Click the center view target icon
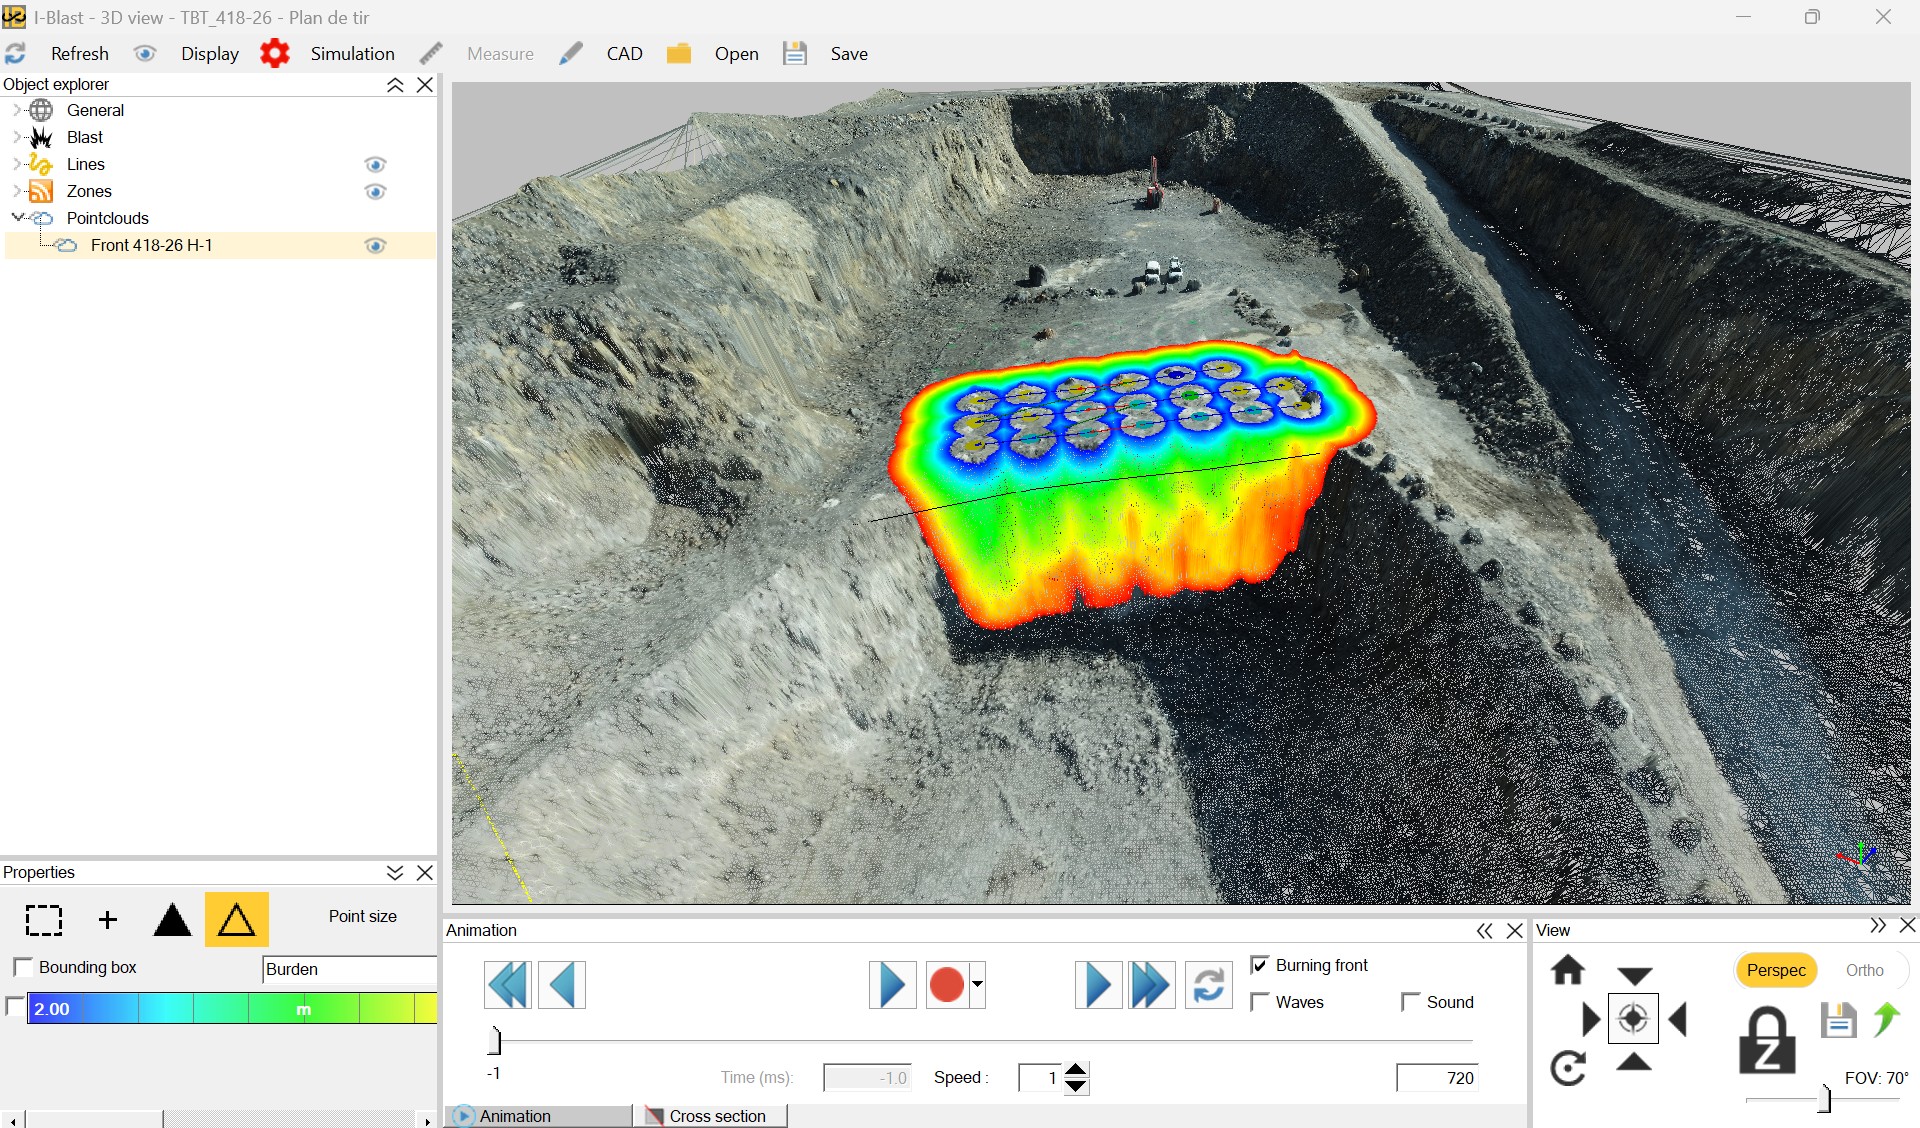Screen dimensions: 1920x1128 [1632, 1019]
